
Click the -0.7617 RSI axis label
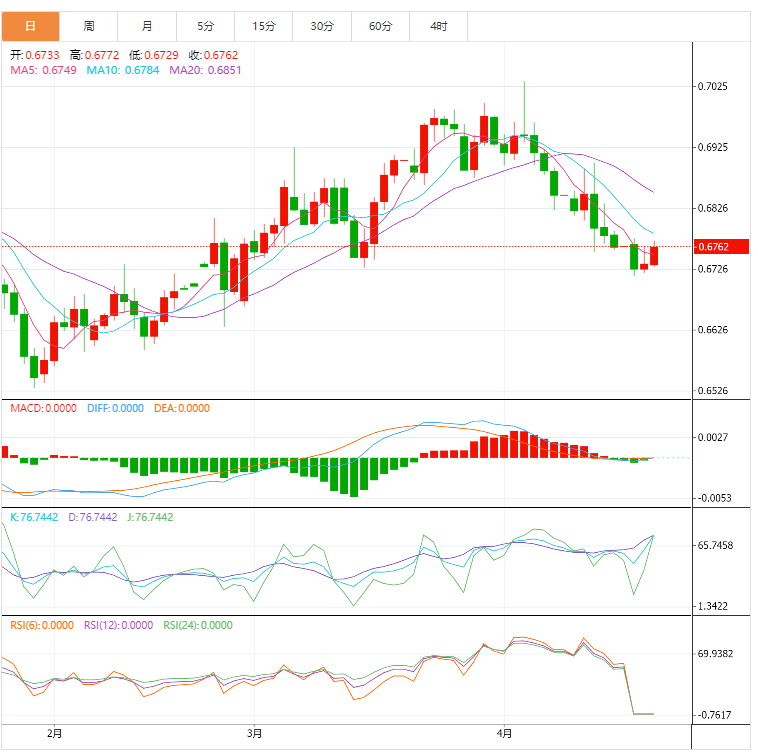(x=714, y=715)
